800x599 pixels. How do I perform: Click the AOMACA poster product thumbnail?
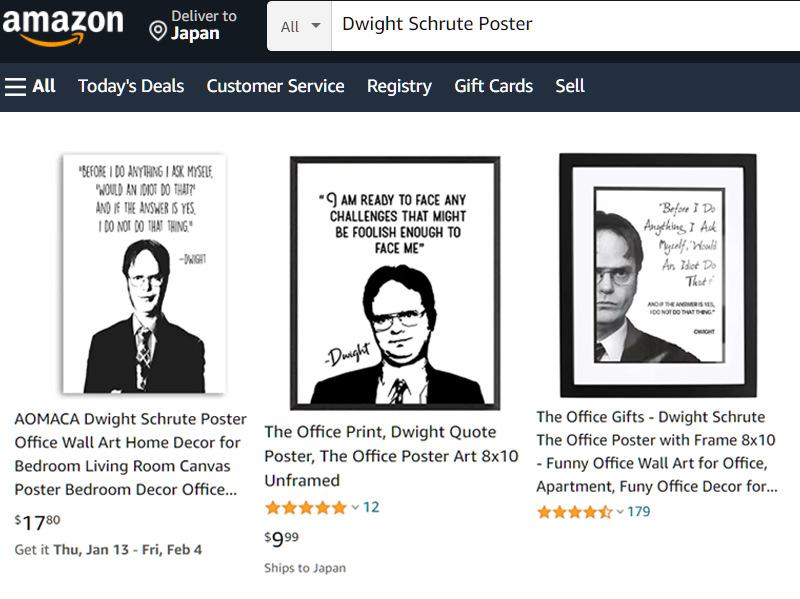[143, 273]
